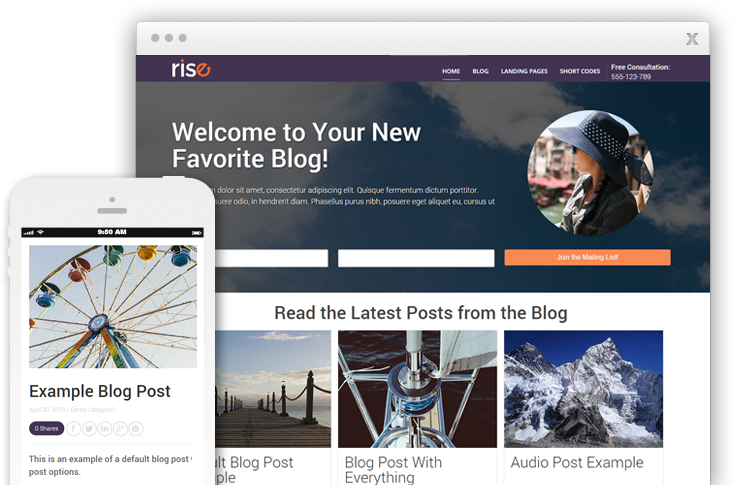
Task: Focus the middle signup input field
Action: pos(416,258)
